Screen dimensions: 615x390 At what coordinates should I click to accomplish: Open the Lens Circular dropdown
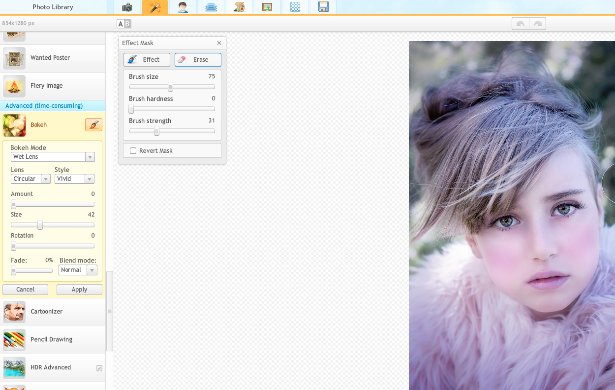point(31,179)
